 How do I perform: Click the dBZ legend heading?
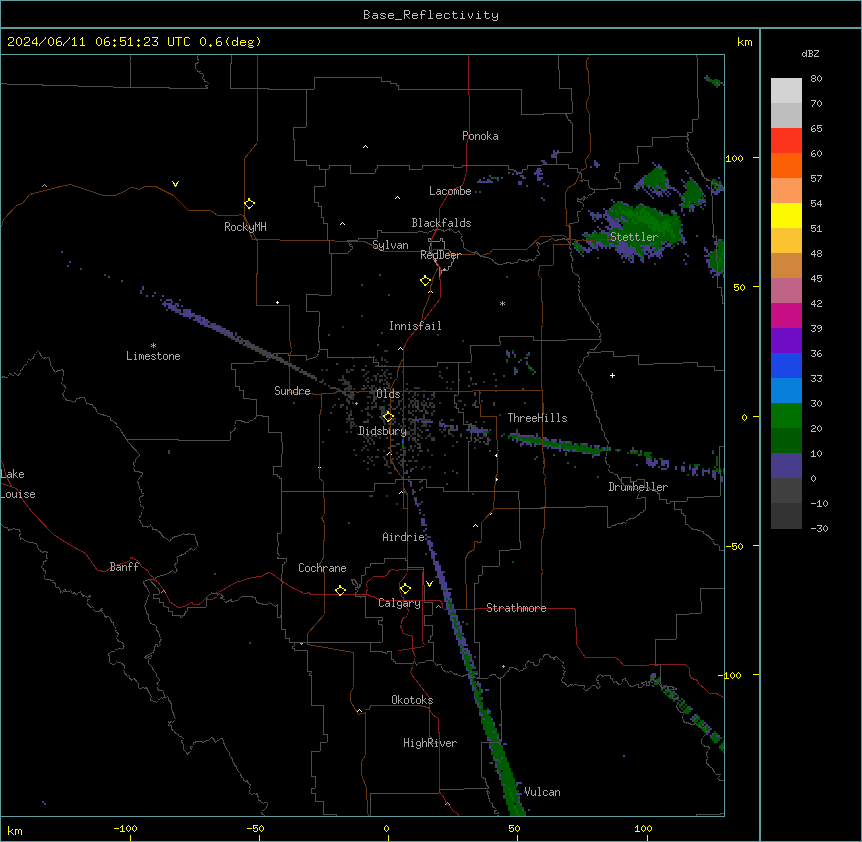click(x=810, y=53)
